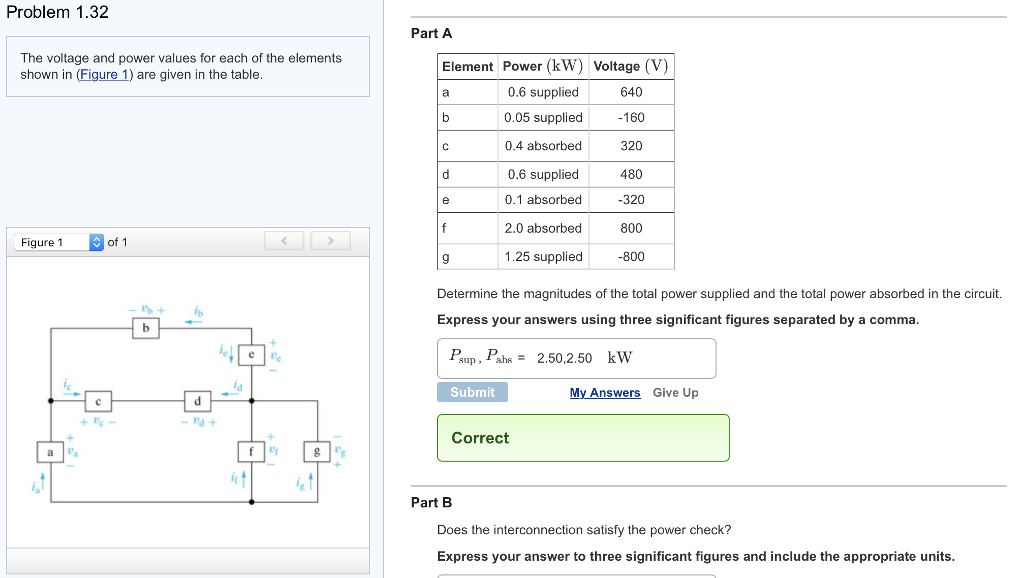Click the Correct result banner
The width and height of the screenshot is (1024, 578).
pos(582,437)
